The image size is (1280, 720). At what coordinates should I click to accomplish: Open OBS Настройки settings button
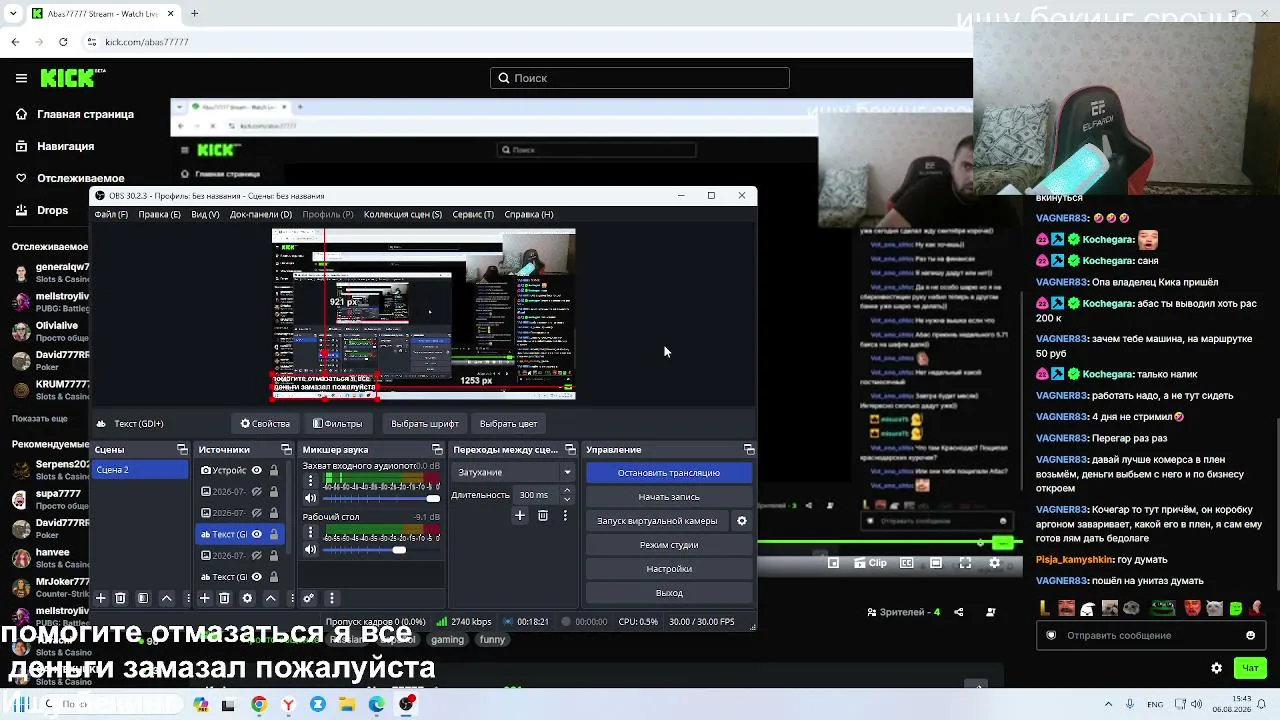pyautogui.click(x=669, y=569)
